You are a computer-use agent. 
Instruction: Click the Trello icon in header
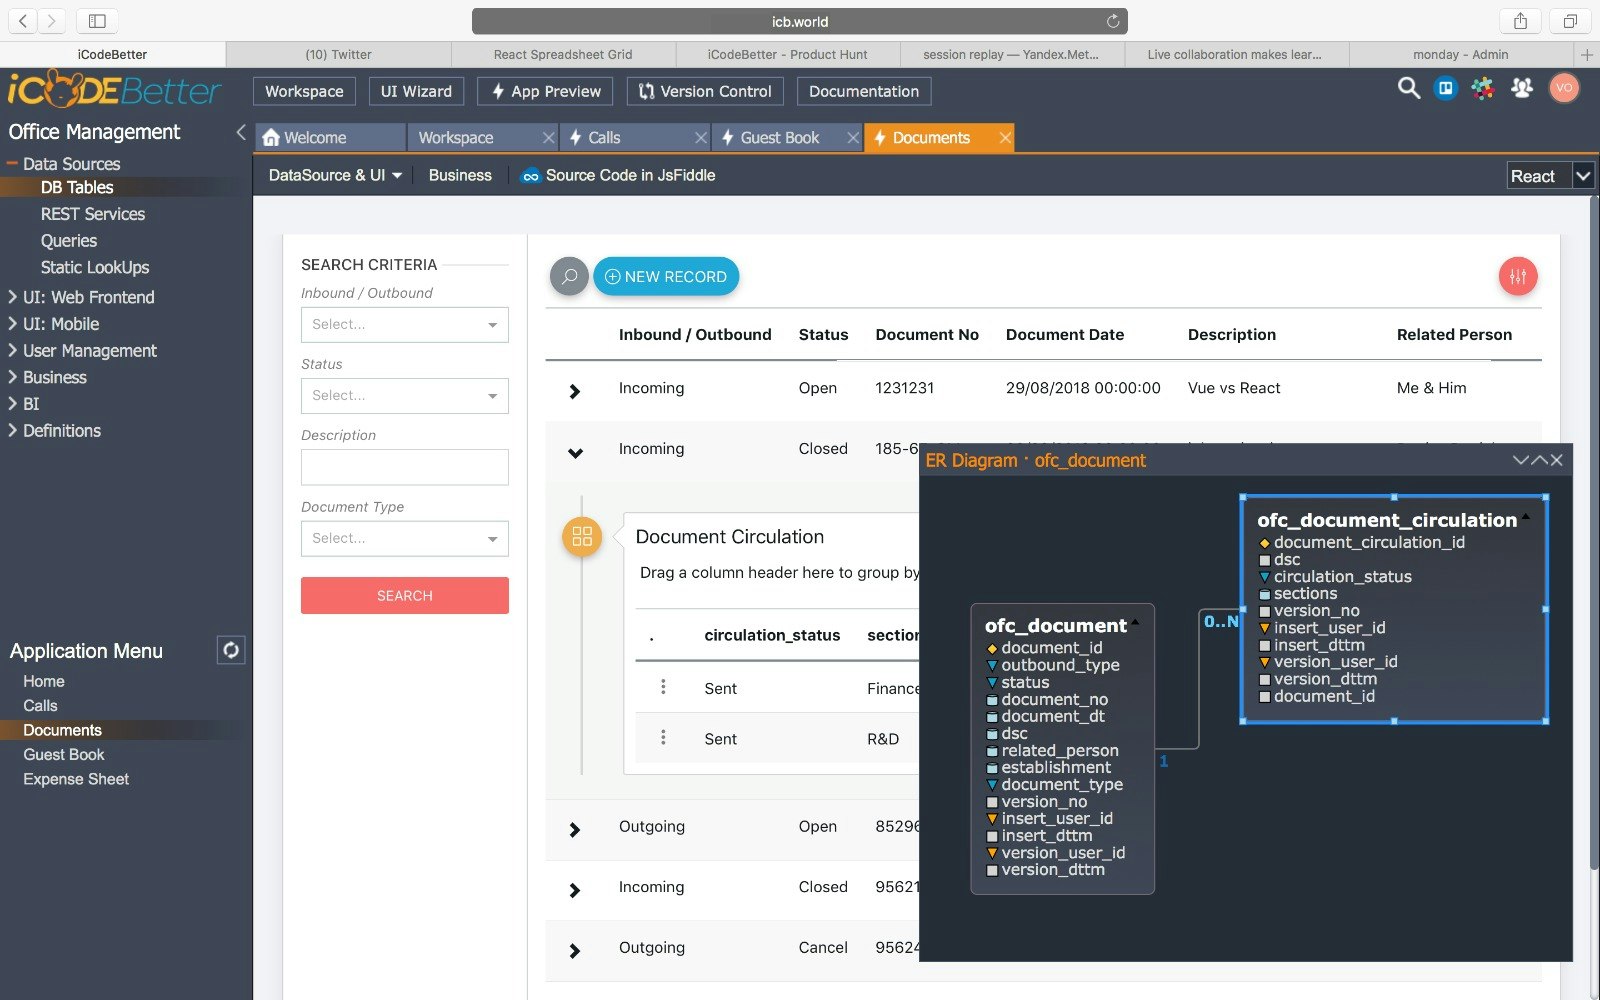tap(1446, 89)
